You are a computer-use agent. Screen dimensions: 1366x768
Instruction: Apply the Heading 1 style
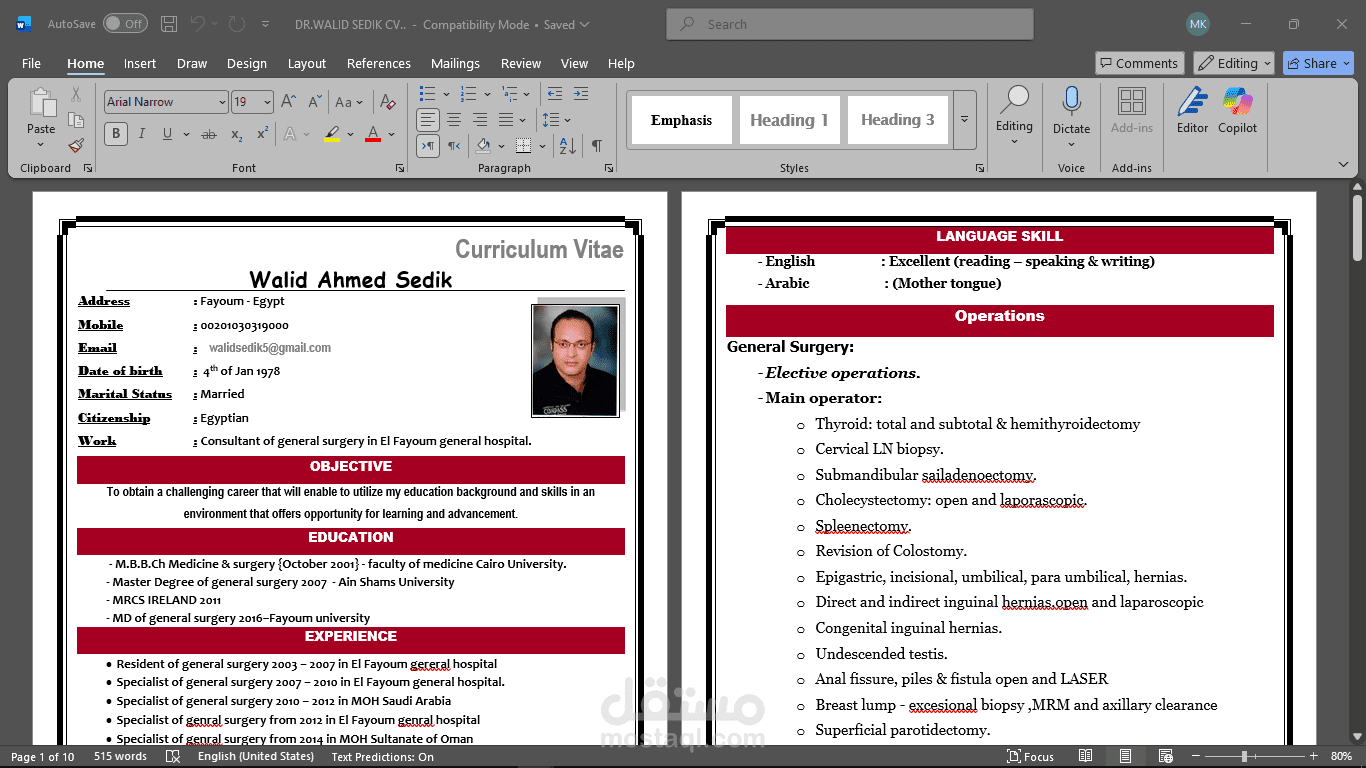[x=790, y=120]
